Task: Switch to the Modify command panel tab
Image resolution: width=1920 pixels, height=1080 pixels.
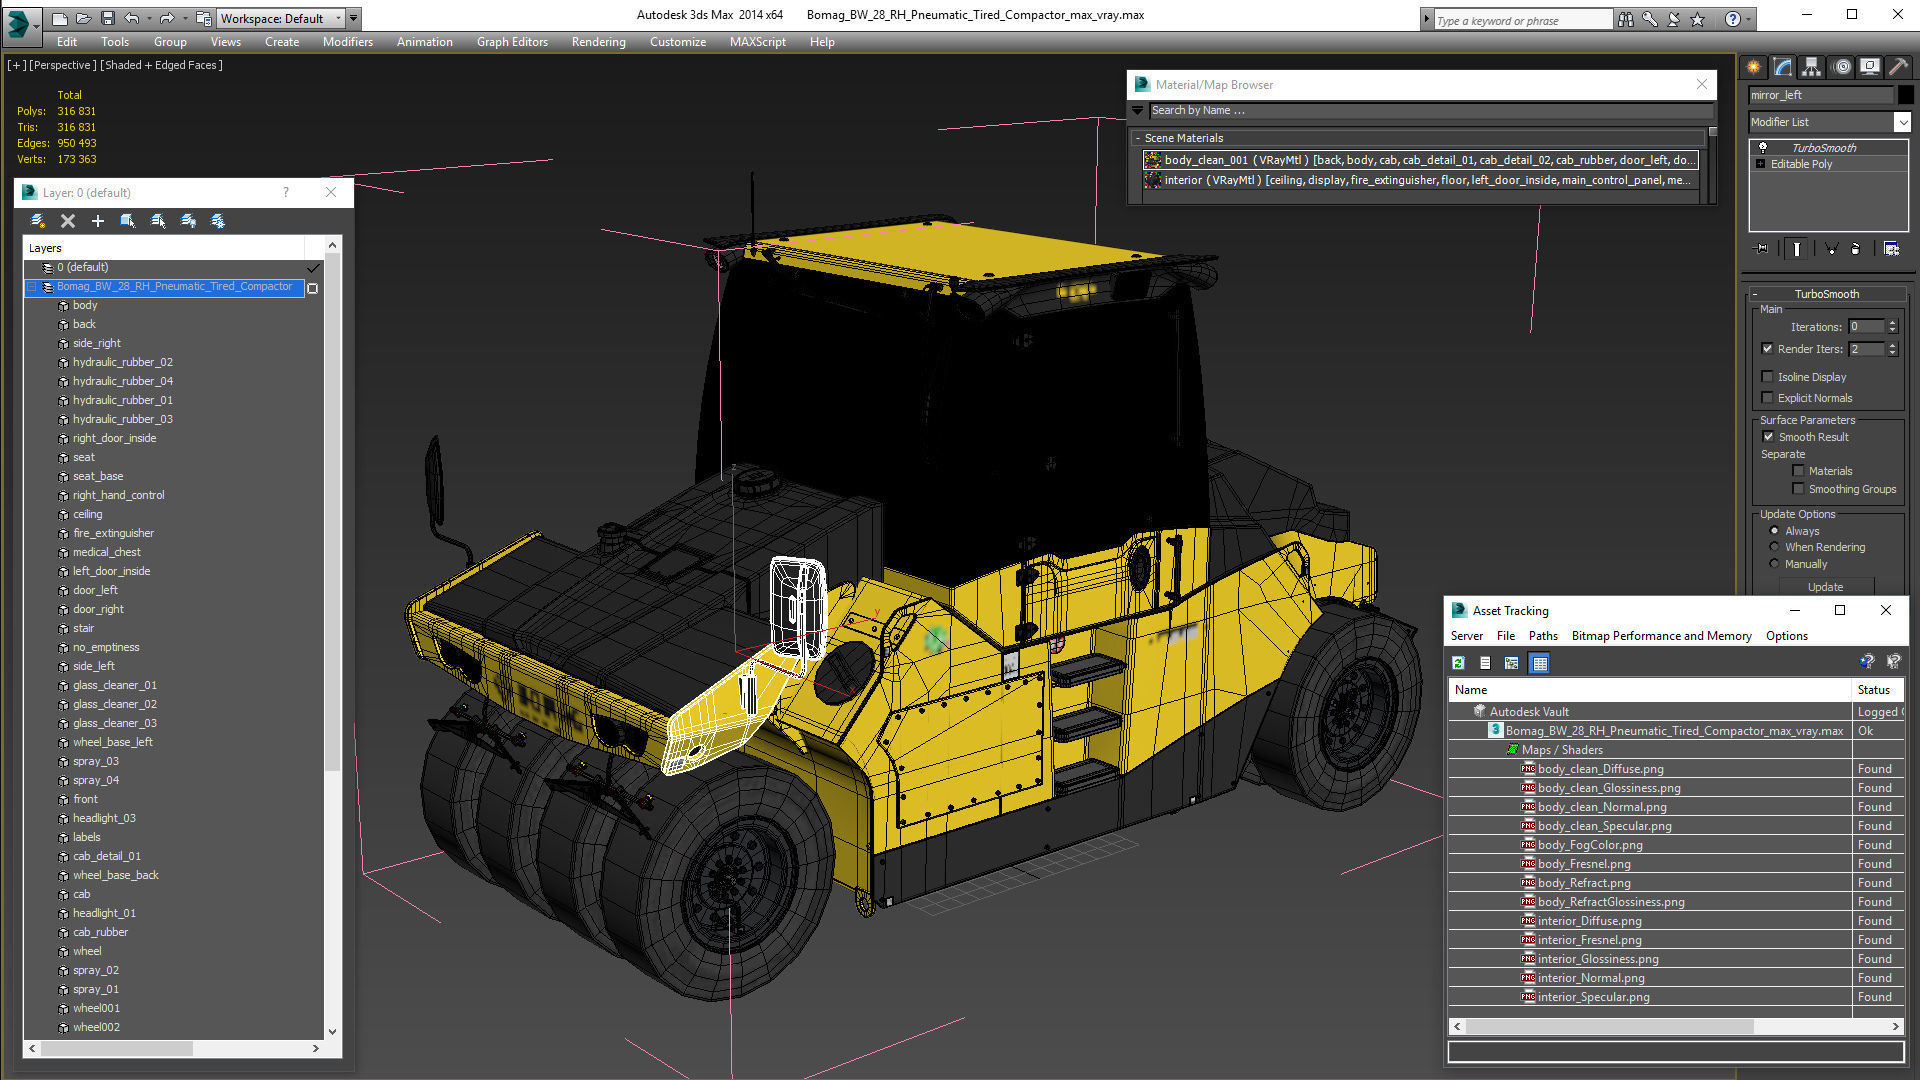Action: click(1782, 67)
